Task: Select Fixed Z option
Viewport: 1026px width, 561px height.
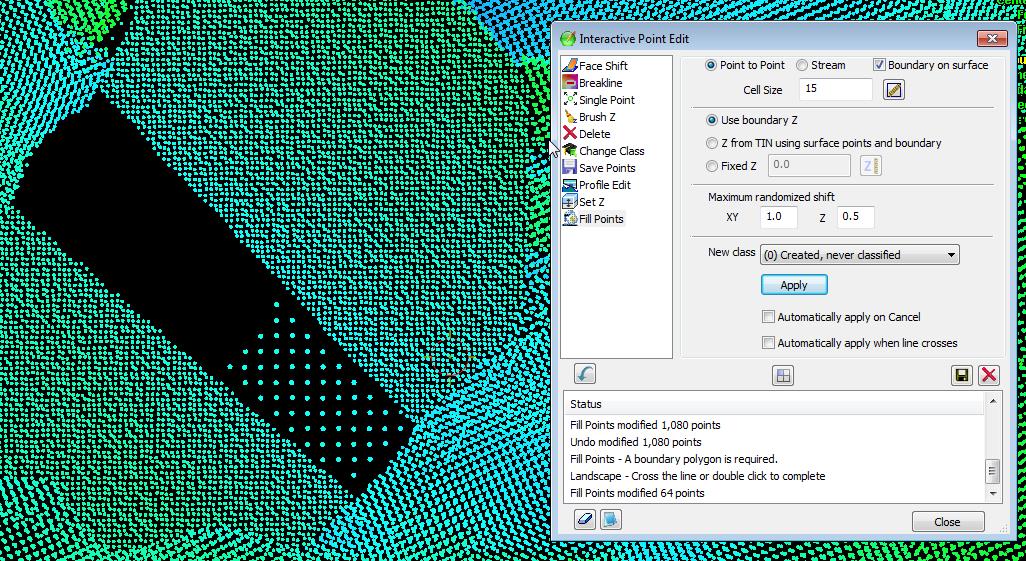Action: tap(732, 166)
